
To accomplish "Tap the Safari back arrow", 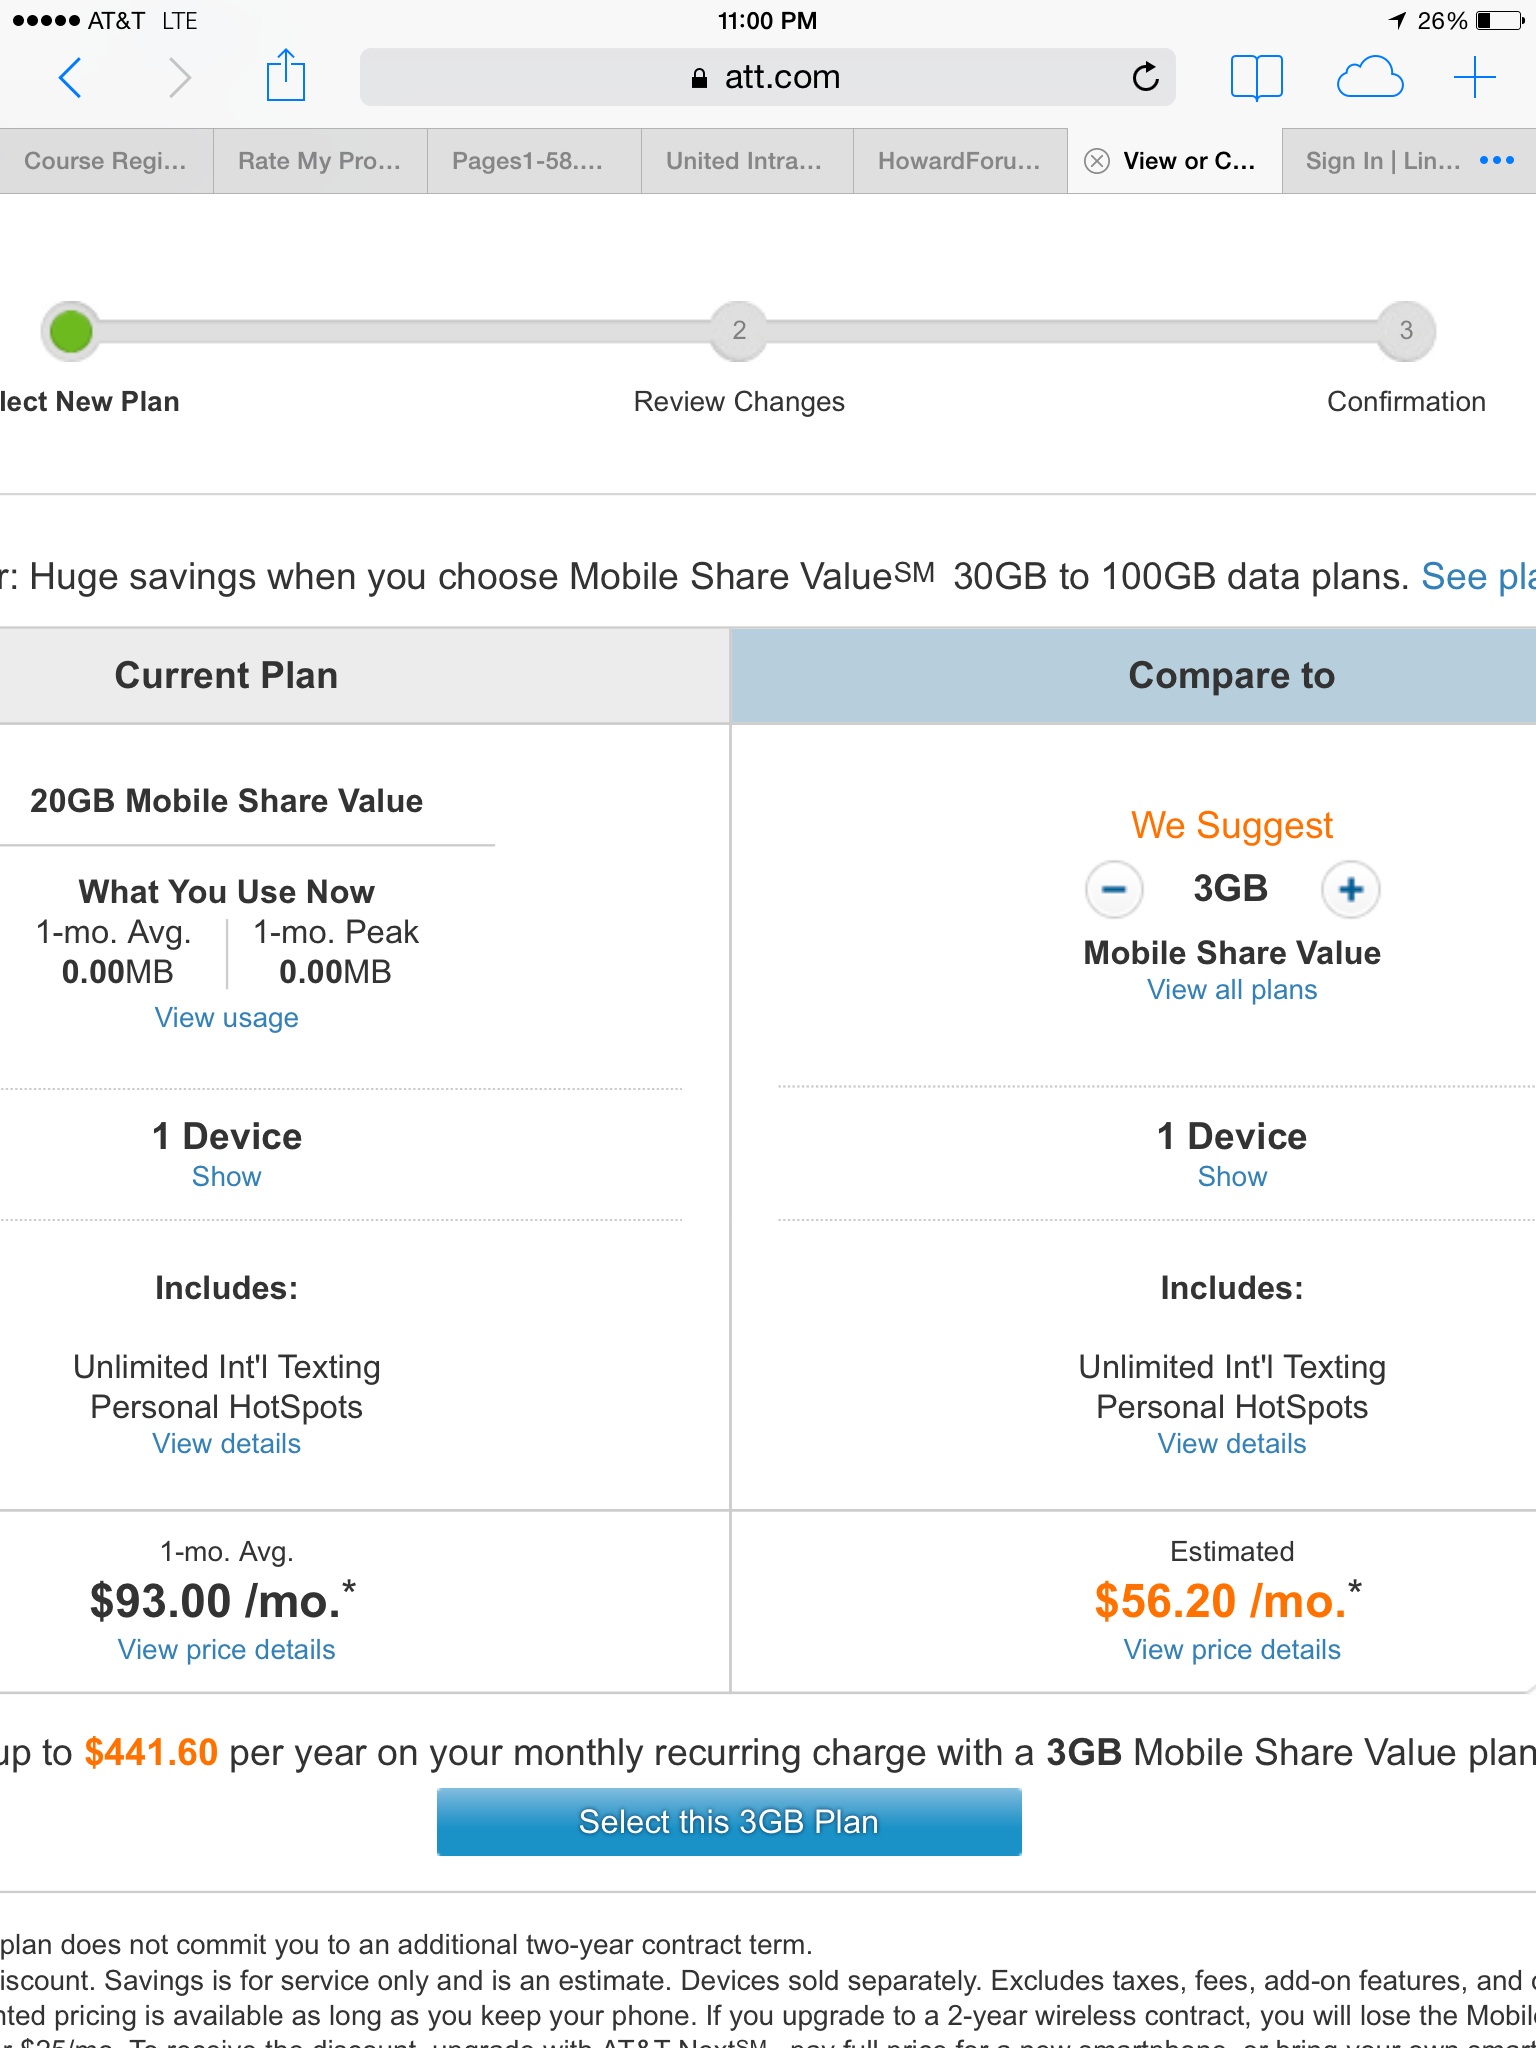I will click(x=70, y=77).
